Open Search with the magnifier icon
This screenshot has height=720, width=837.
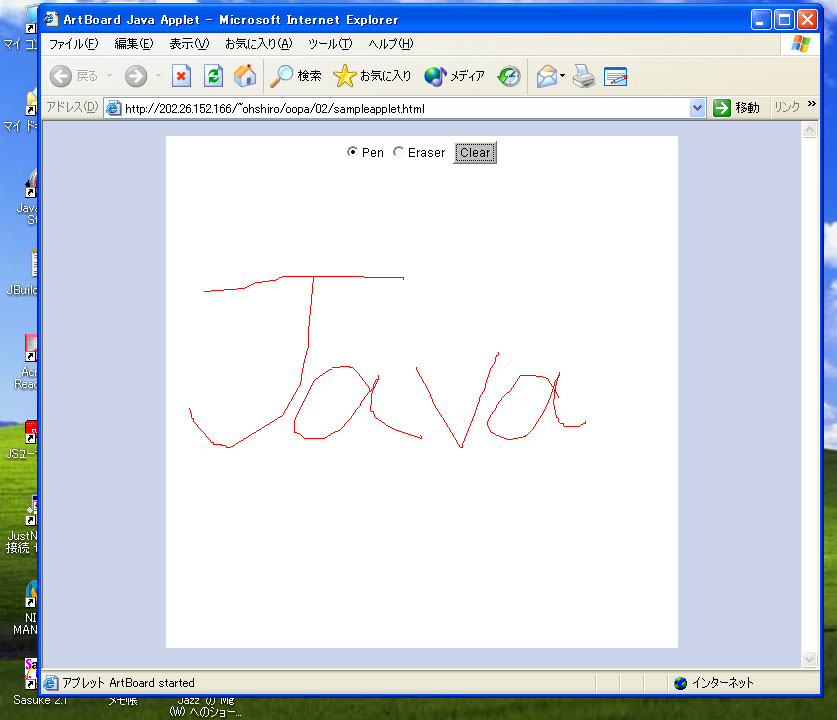[x=281, y=76]
